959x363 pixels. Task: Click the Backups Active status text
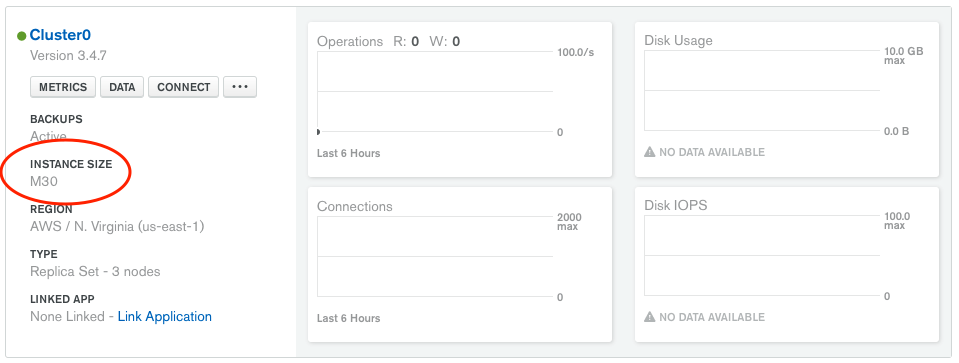point(48,136)
